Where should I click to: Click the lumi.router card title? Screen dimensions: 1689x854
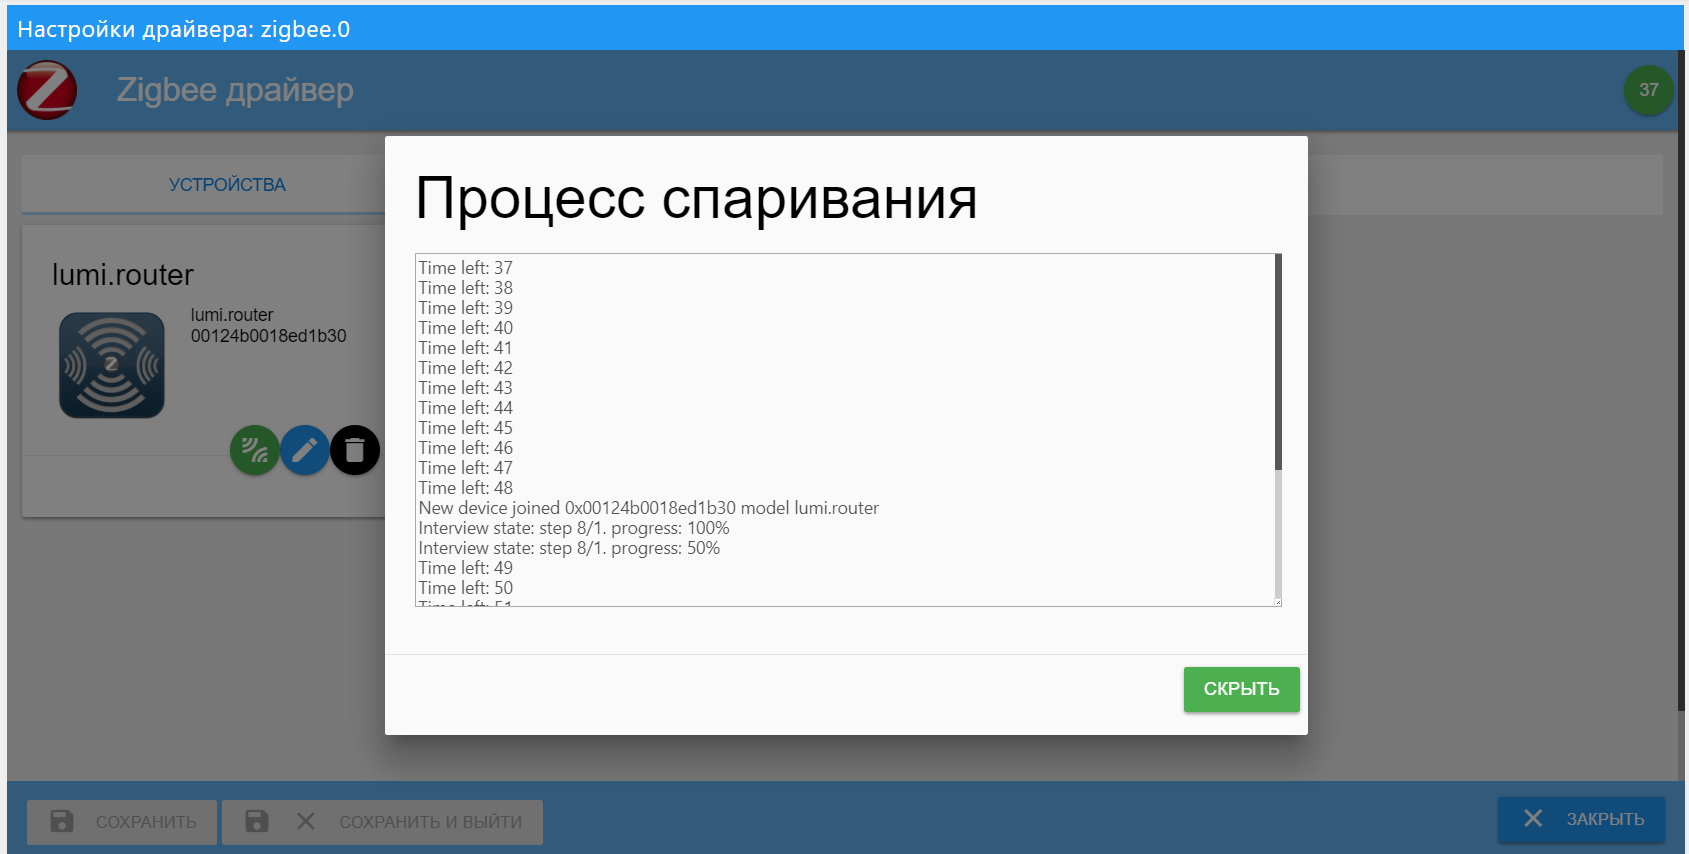click(123, 275)
